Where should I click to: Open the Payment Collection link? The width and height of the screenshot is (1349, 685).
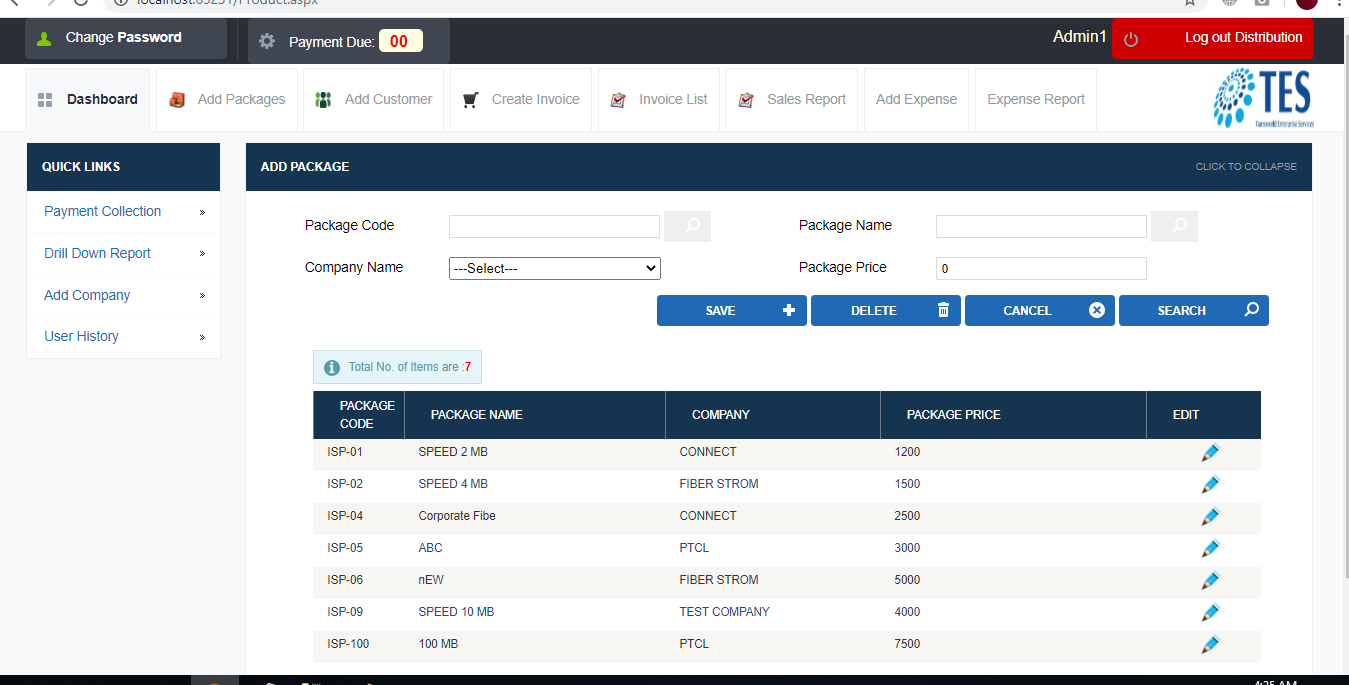[102, 212]
